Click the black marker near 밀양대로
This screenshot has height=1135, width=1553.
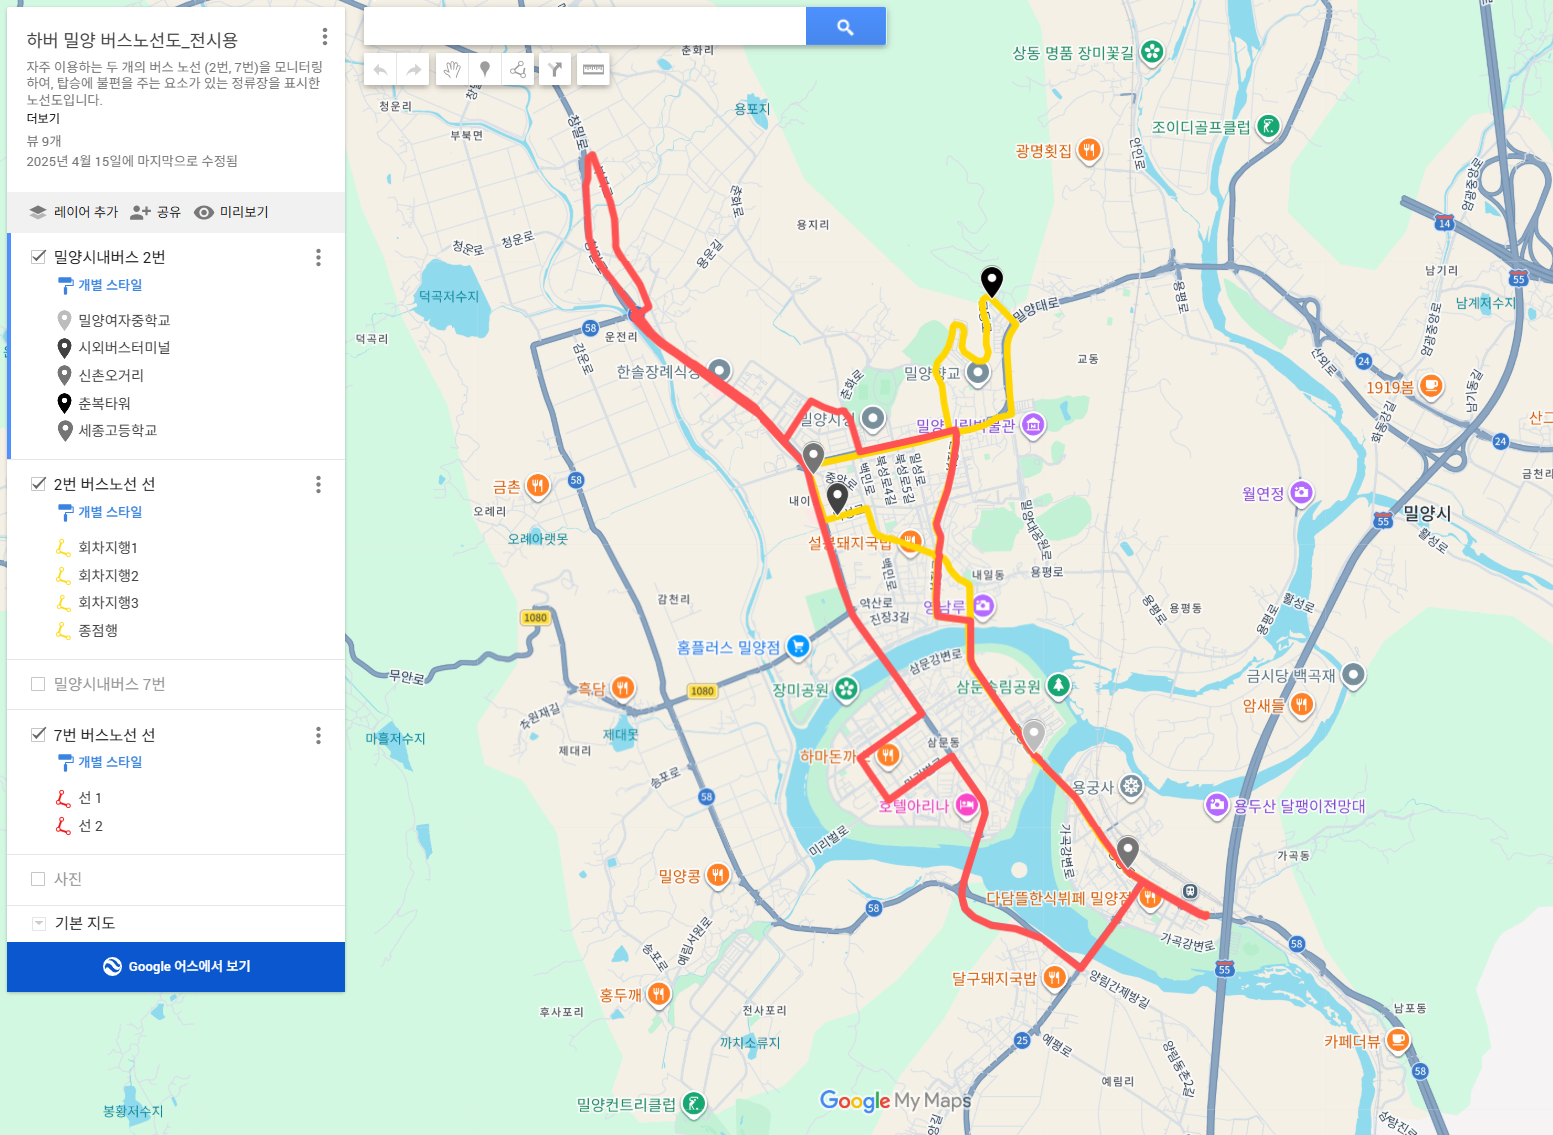pos(991,282)
